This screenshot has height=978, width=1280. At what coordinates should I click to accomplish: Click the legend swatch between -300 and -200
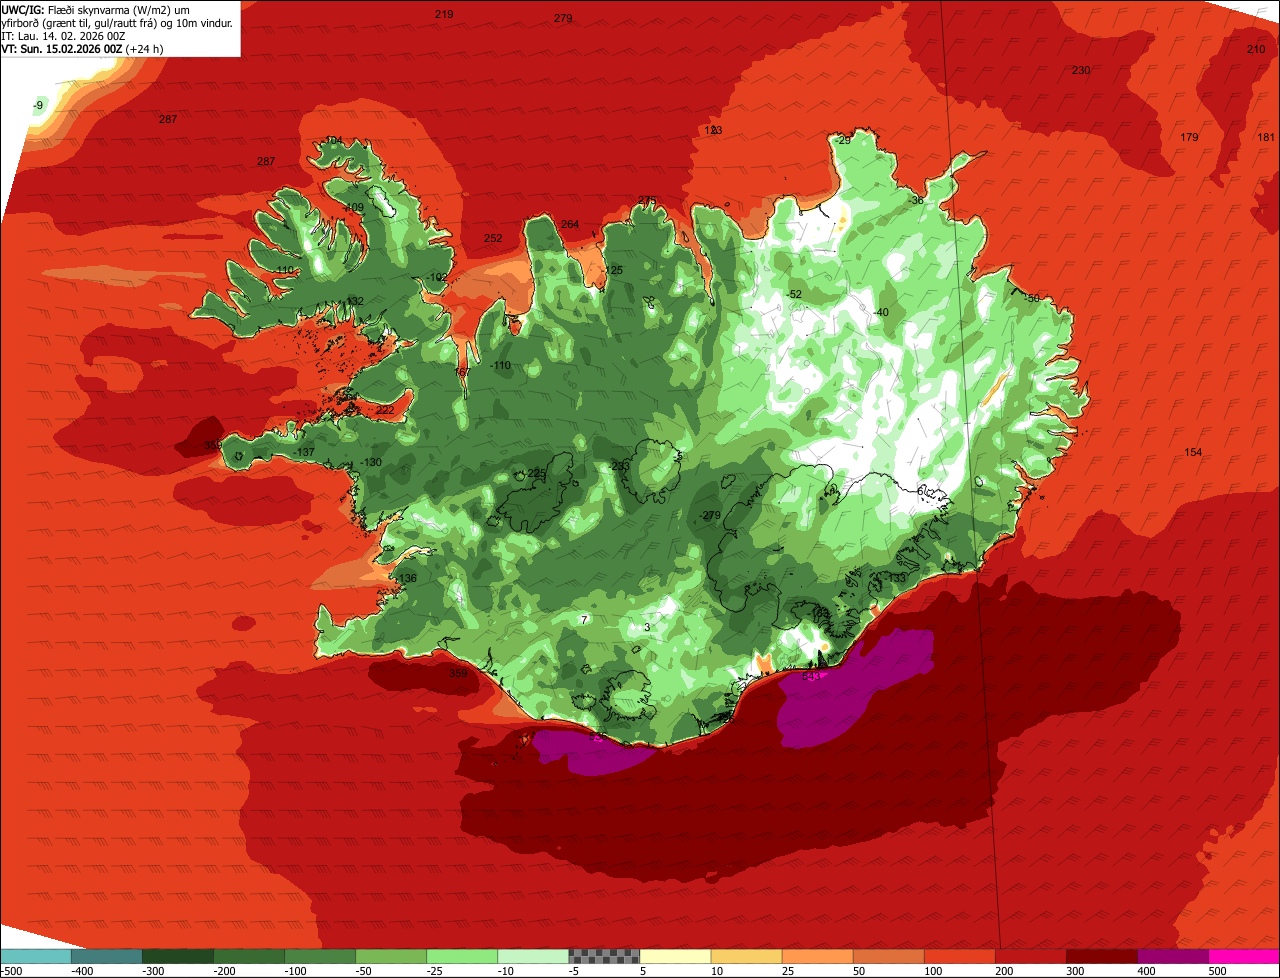(x=178, y=956)
